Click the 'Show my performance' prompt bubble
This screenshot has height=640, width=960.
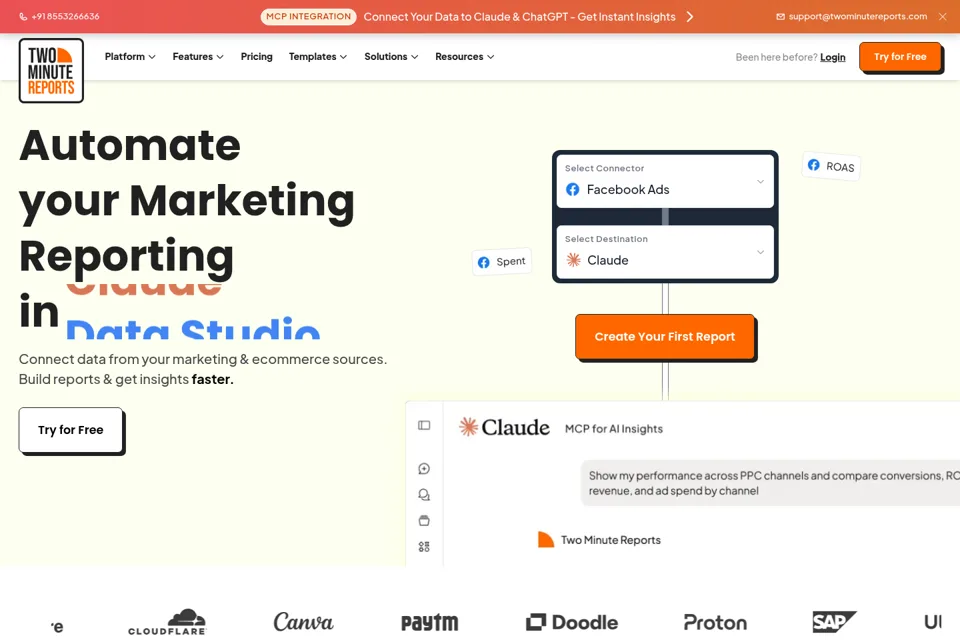click(x=770, y=483)
